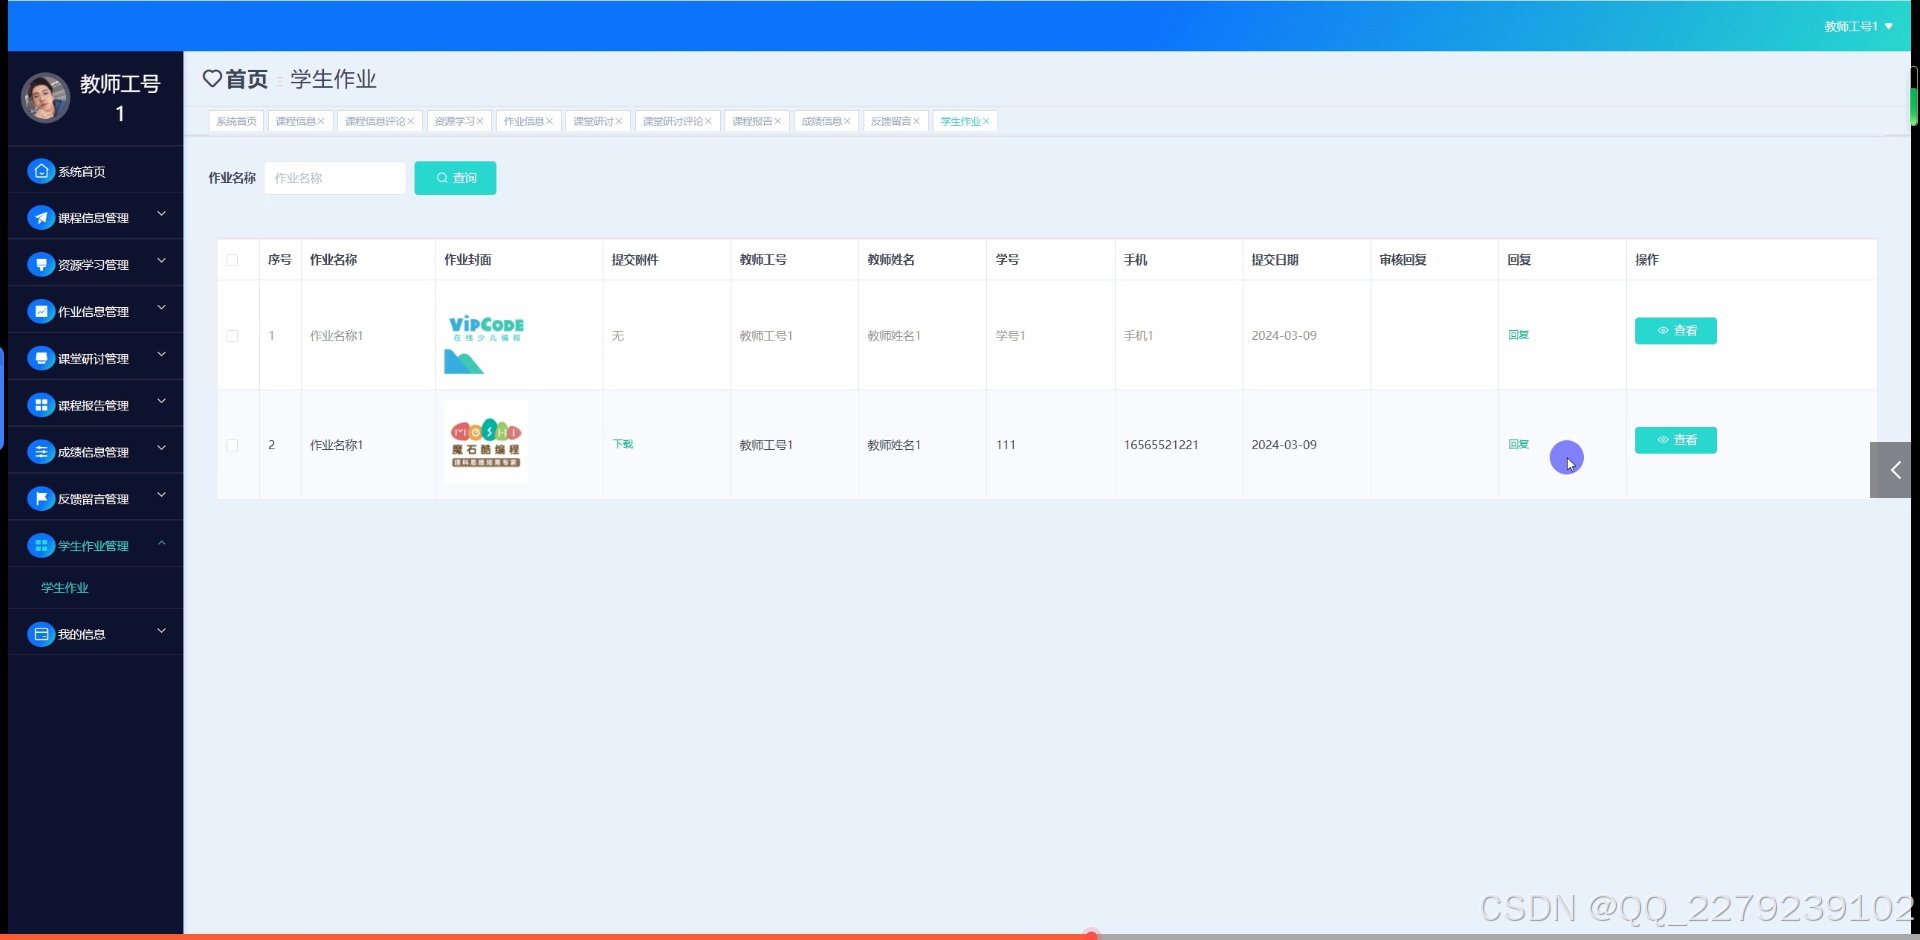The height and width of the screenshot is (940, 1920).
Task: Click the 审核回复 column header
Action: (1403, 260)
